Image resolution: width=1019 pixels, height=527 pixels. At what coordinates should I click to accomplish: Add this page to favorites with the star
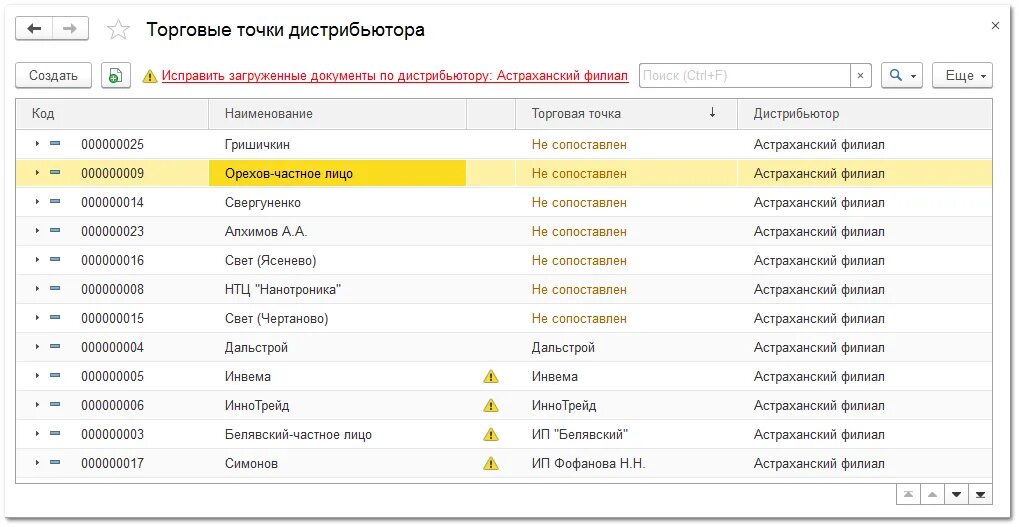pos(118,30)
